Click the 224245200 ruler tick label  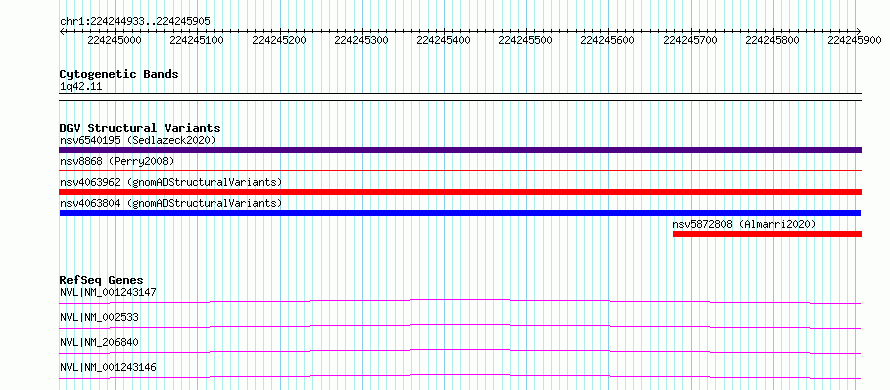(279, 40)
